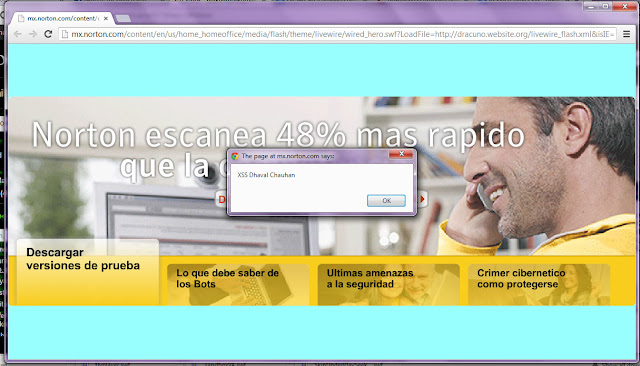Select the mx.norton.com browser tab
The width and height of the screenshot is (640, 366).
pos(61,18)
